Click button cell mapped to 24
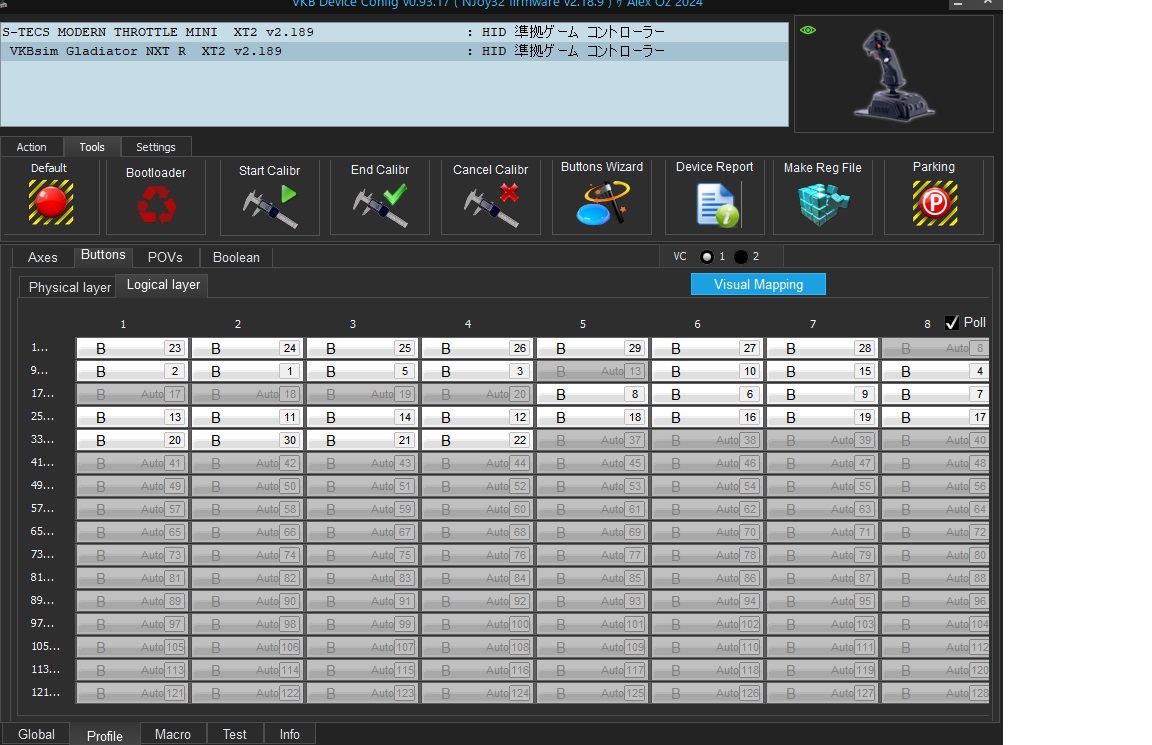The width and height of the screenshot is (1152, 745). click(x=248, y=348)
